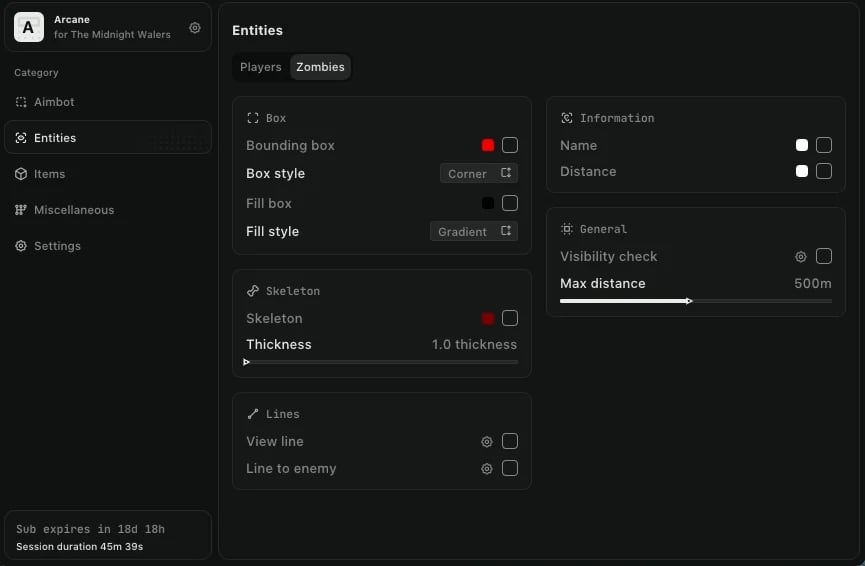
Task: Open the Box style Corner dropdown
Action: 479,174
